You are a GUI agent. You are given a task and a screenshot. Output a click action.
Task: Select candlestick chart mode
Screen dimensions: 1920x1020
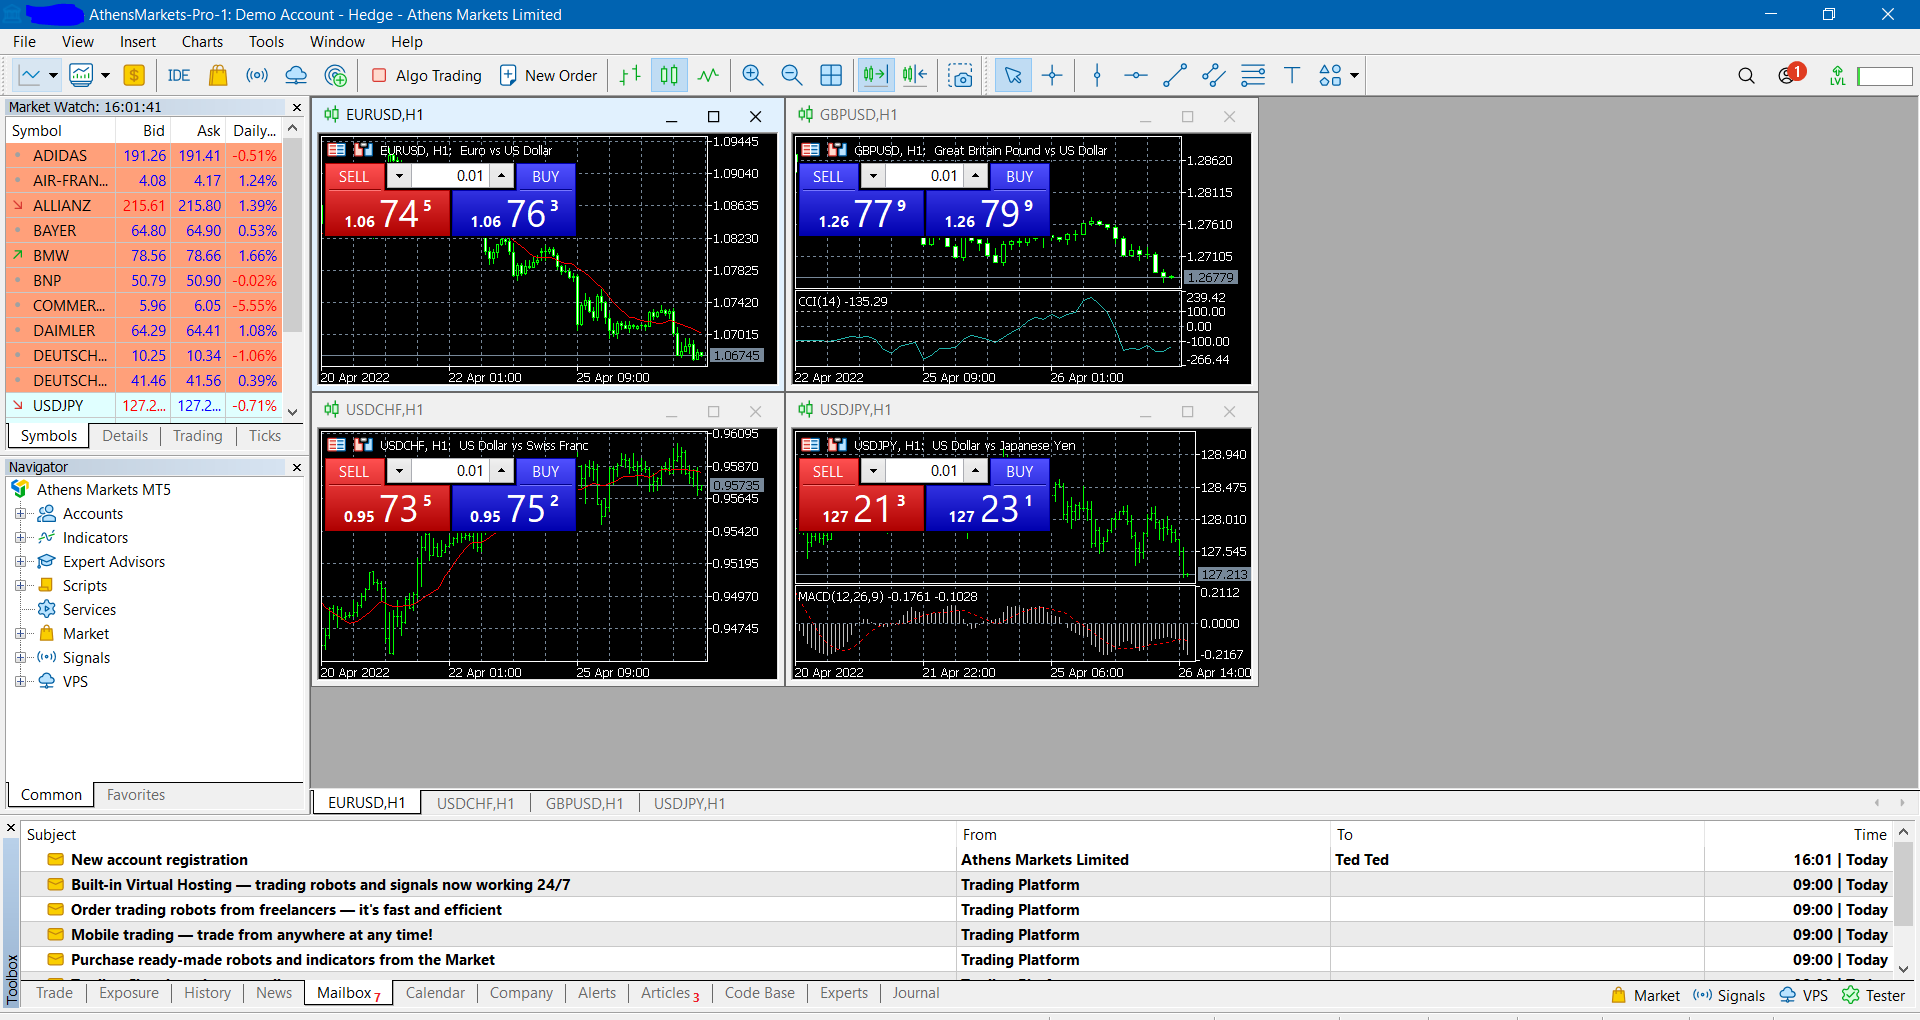coord(669,75)
